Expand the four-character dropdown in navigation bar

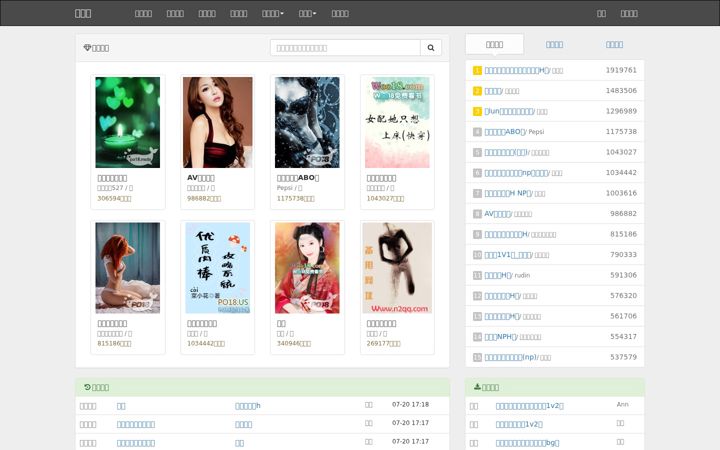pos(273,13)
